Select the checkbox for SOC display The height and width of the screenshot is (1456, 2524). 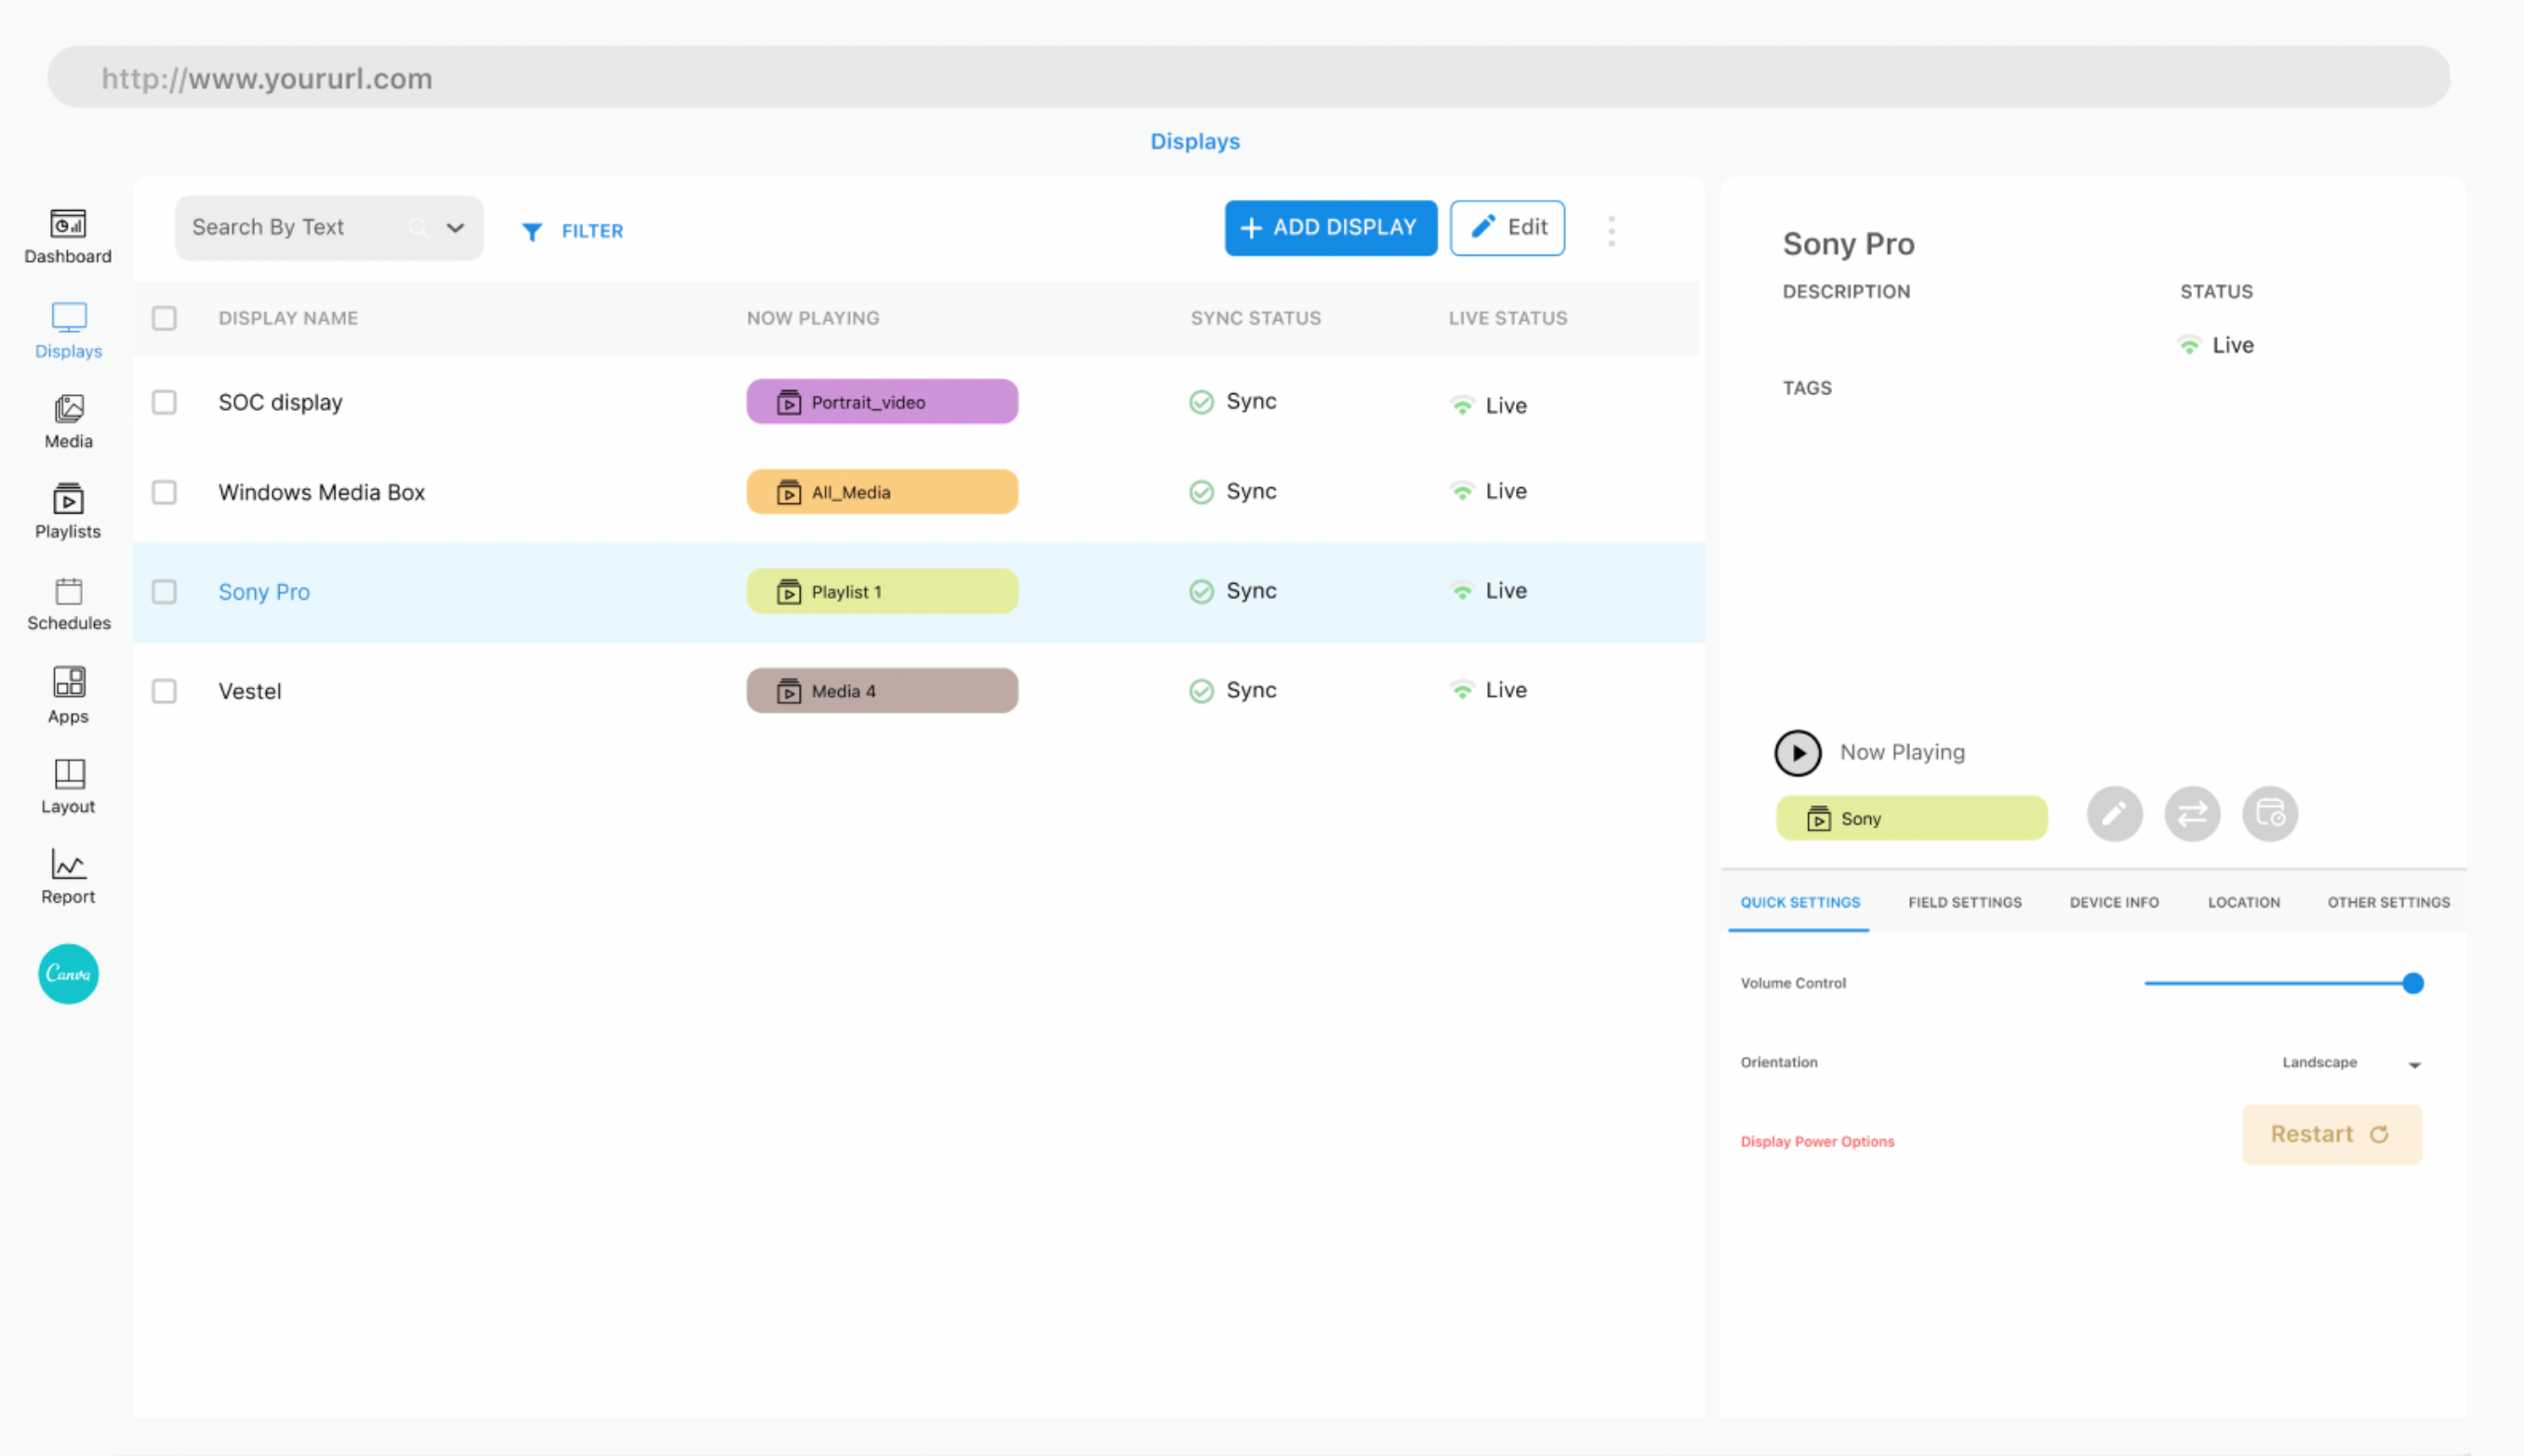pyautogui.click(x=164, y=402)
